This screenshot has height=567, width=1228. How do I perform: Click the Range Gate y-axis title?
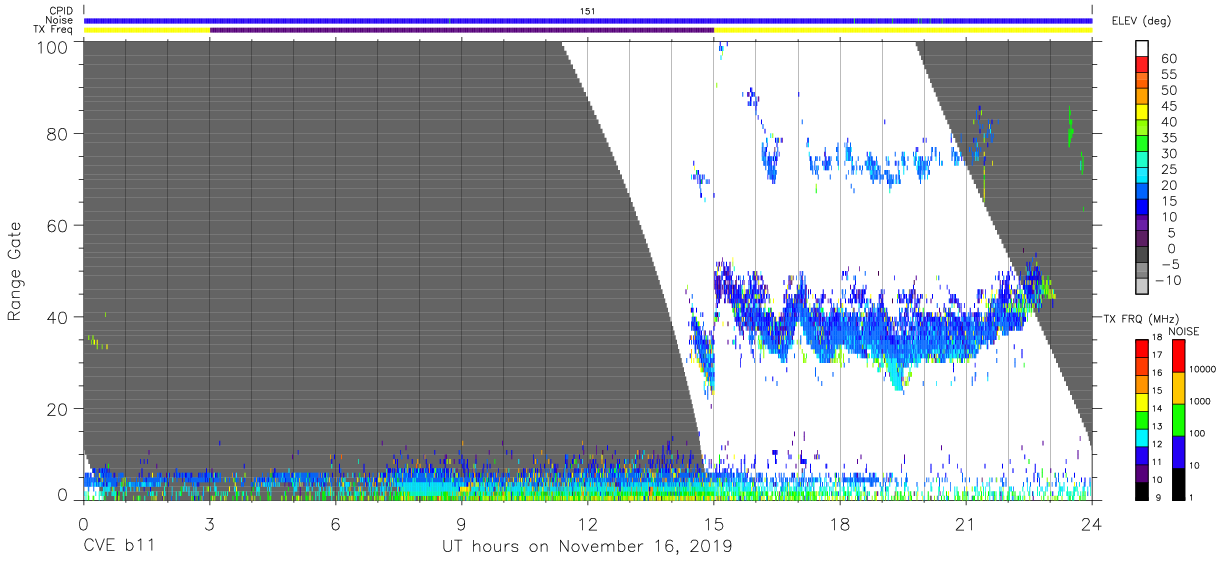(15, 271)
